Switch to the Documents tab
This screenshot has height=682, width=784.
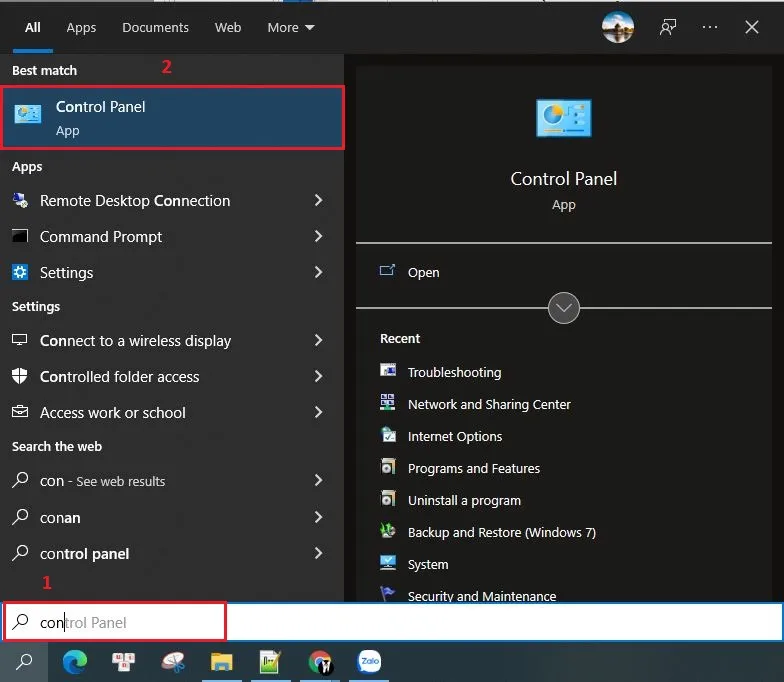[155, 27]
